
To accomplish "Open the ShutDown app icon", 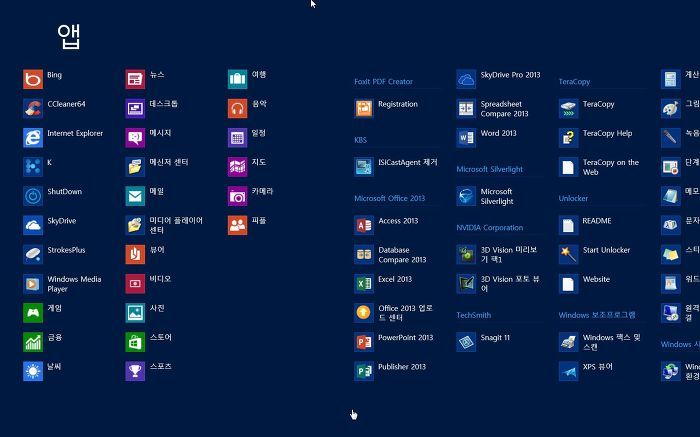I will 33,196.
